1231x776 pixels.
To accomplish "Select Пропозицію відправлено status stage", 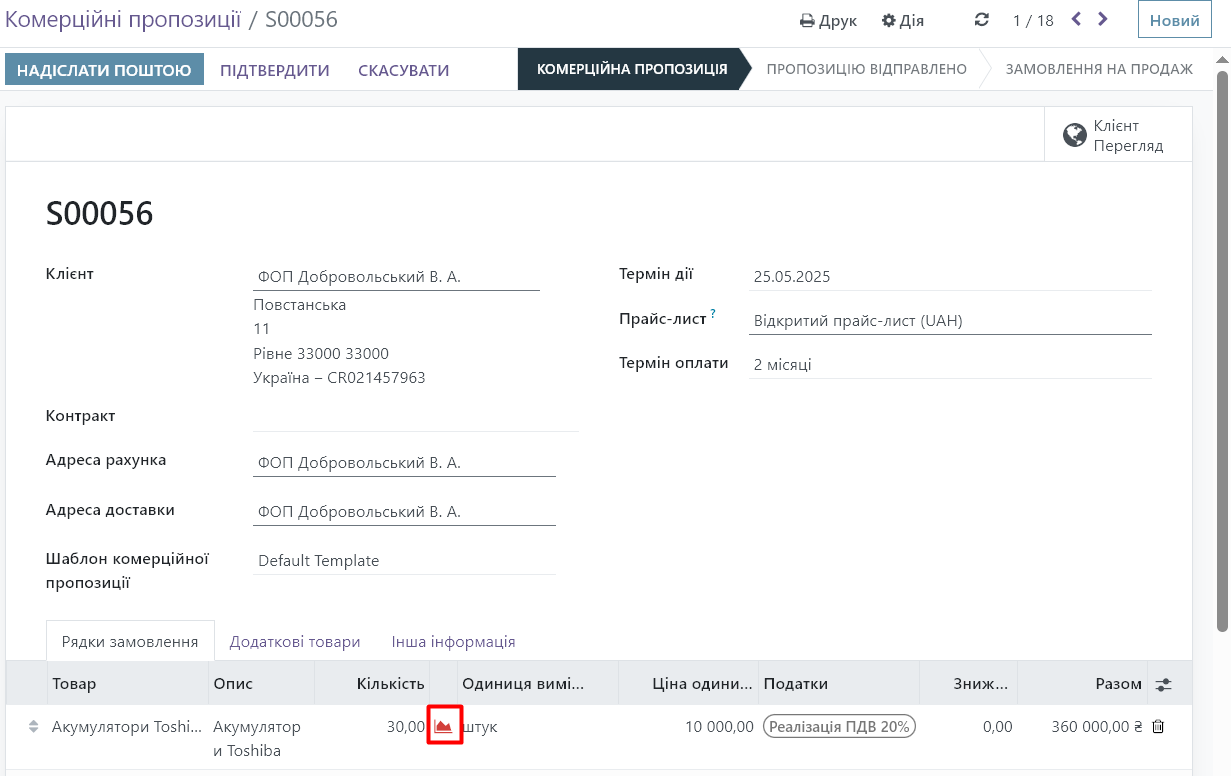I will [866, 69].
